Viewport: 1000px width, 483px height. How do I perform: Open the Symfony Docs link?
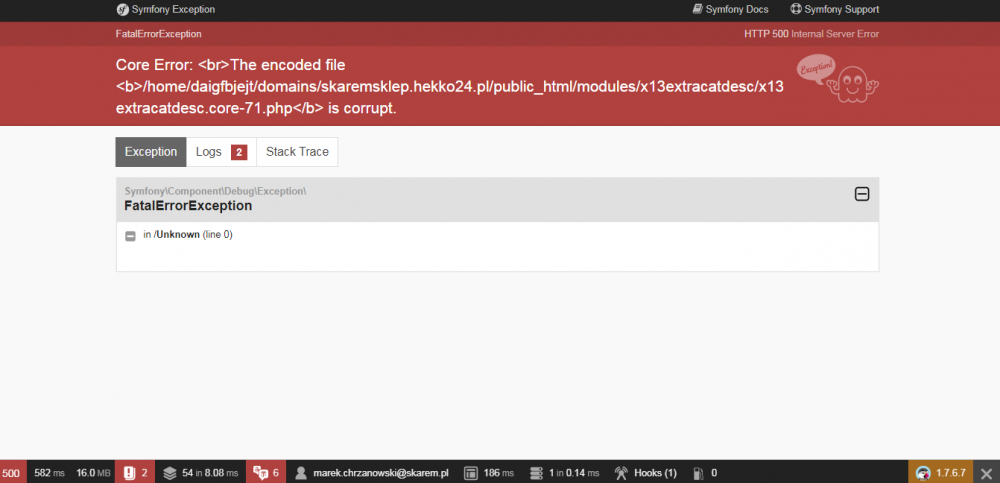[x=730, y=10]
